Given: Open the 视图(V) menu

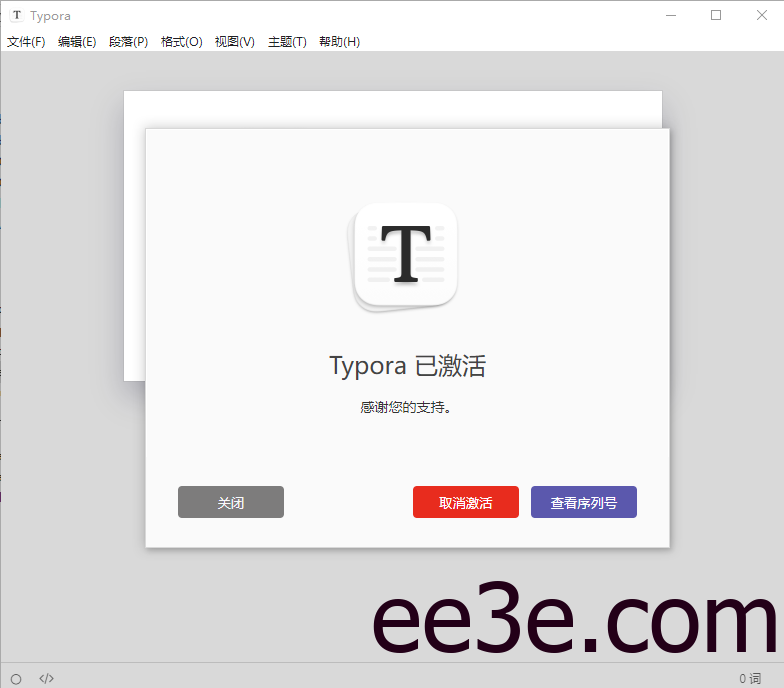Looking at the screenshot, I should coord(234,42).
